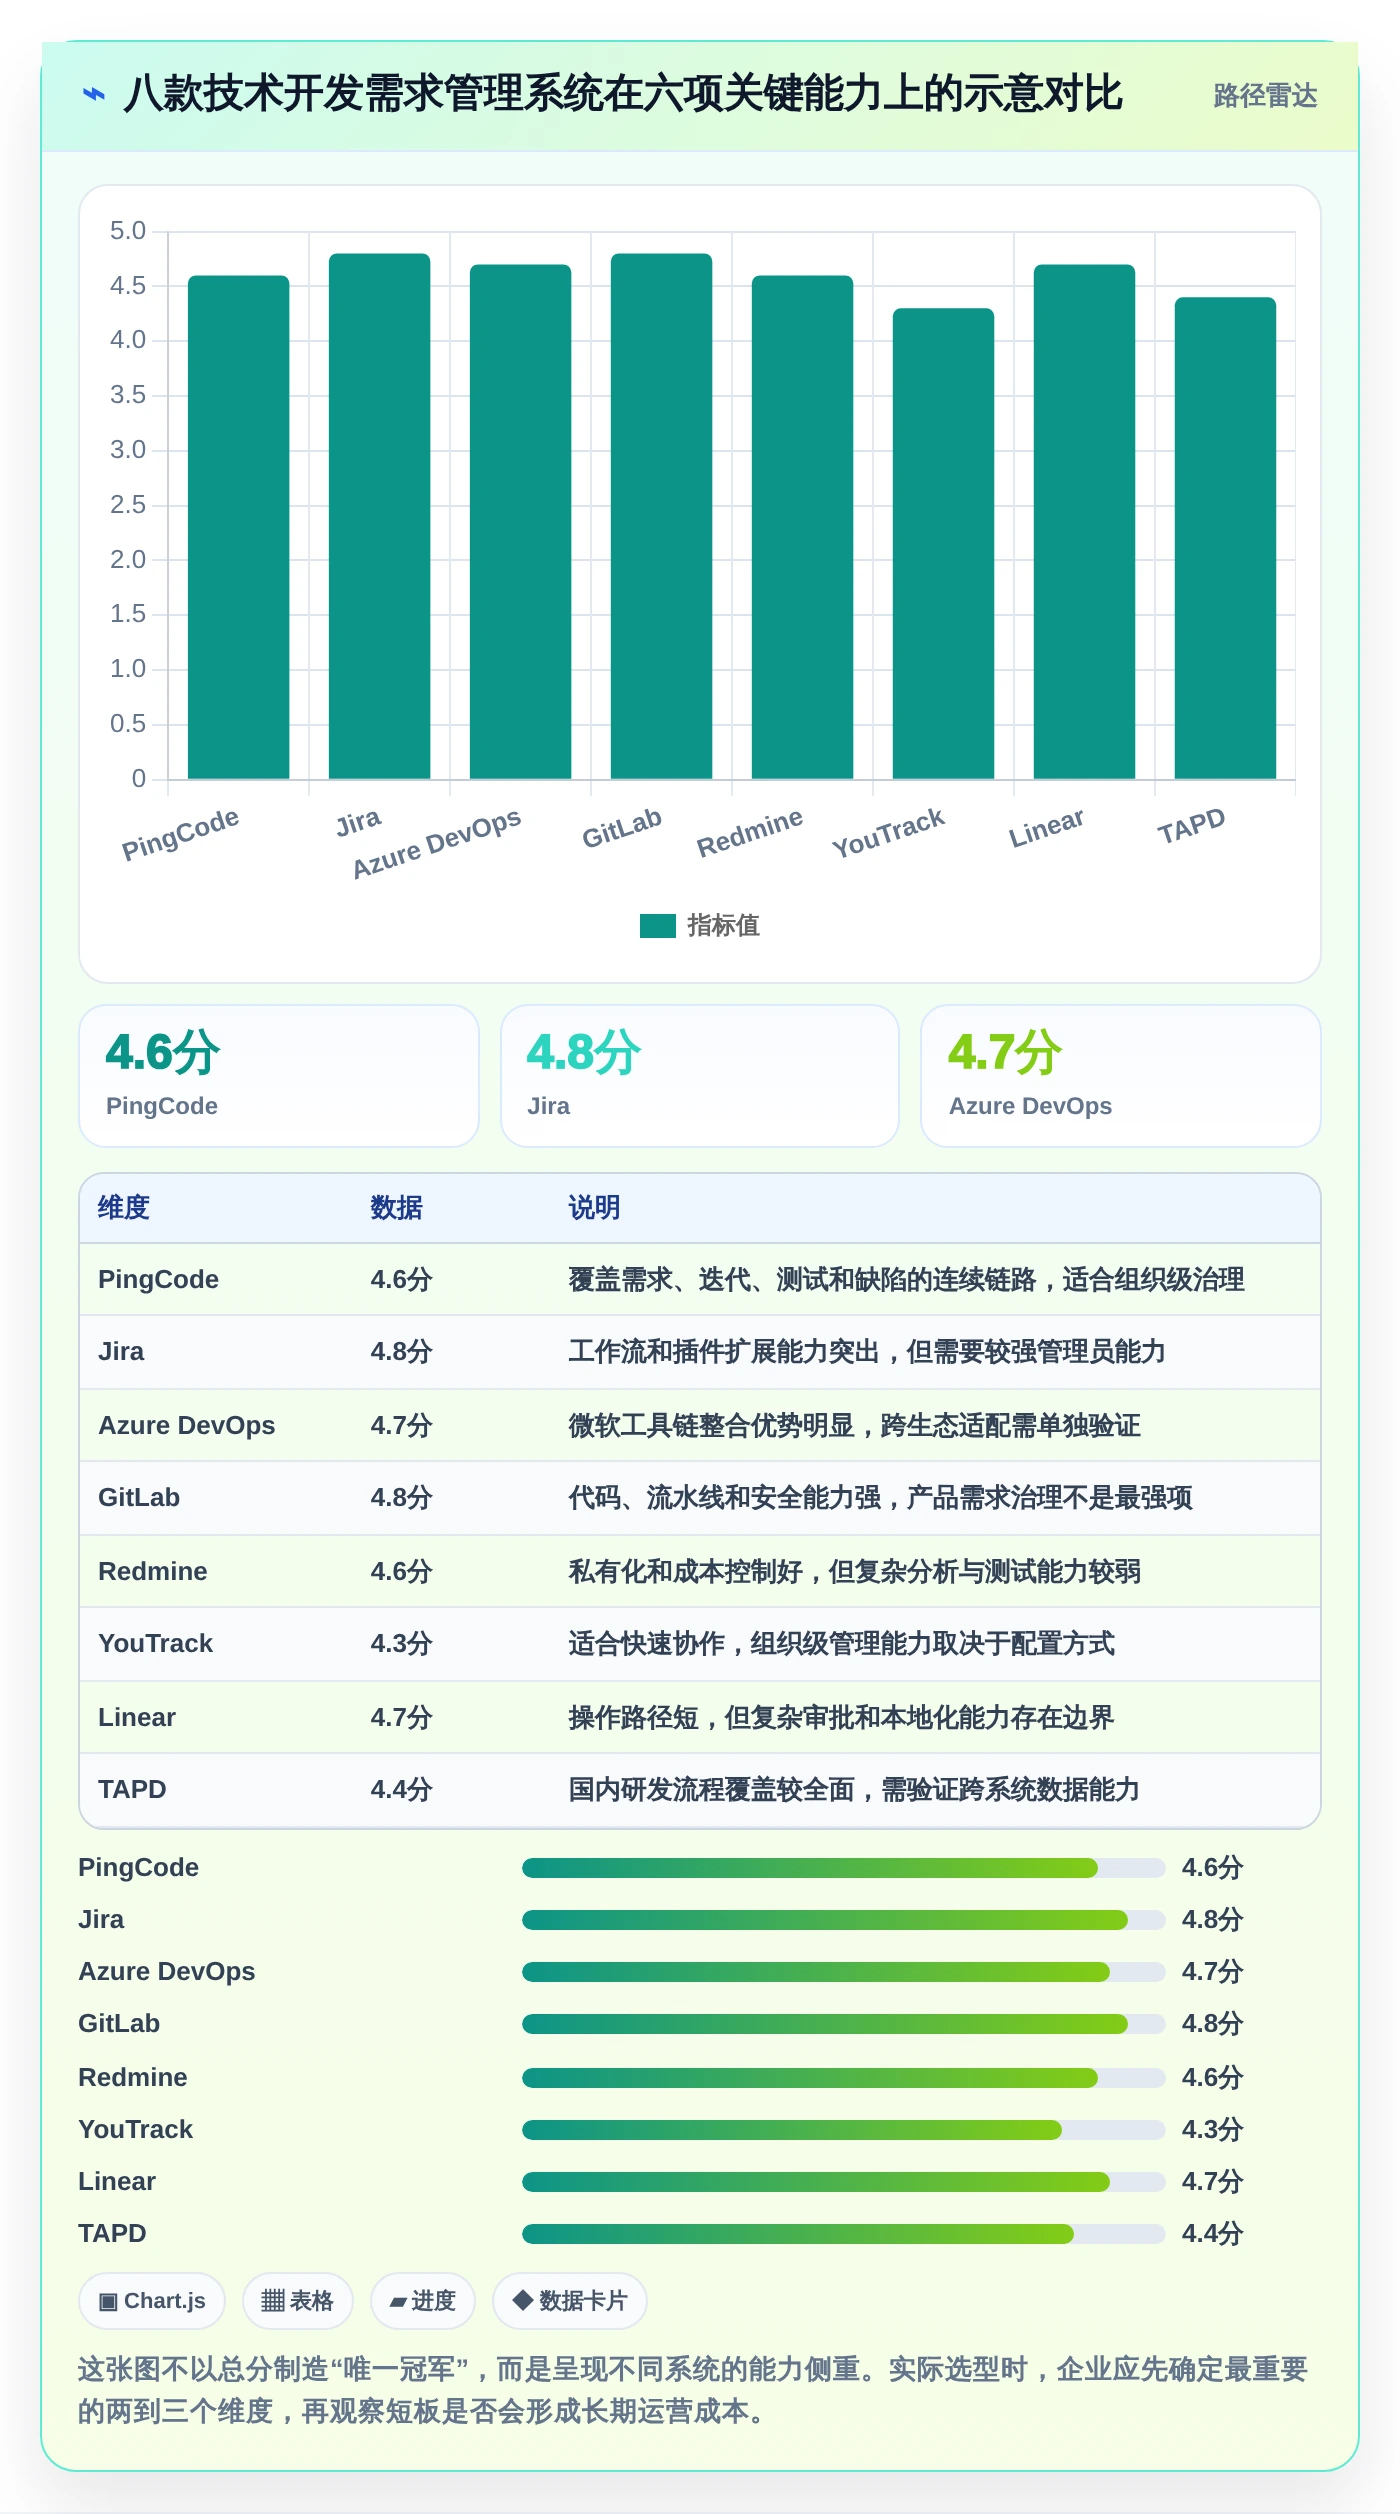This screenshot has width=1400, height=2514.
Task: Click the parallelogram icon in 进度 chip
Action: [x=398, y=2302]
